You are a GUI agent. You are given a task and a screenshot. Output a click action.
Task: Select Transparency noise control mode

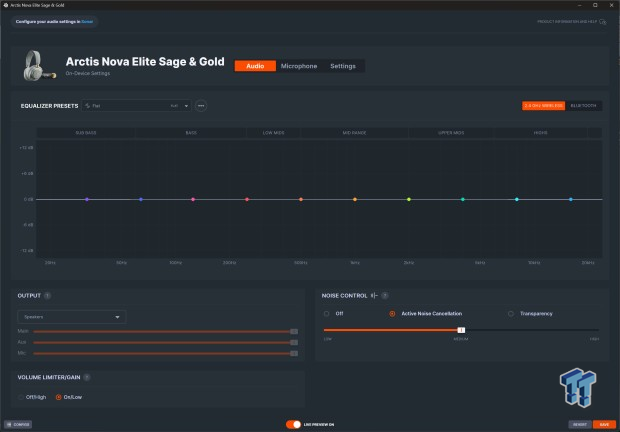pos(511,313)
